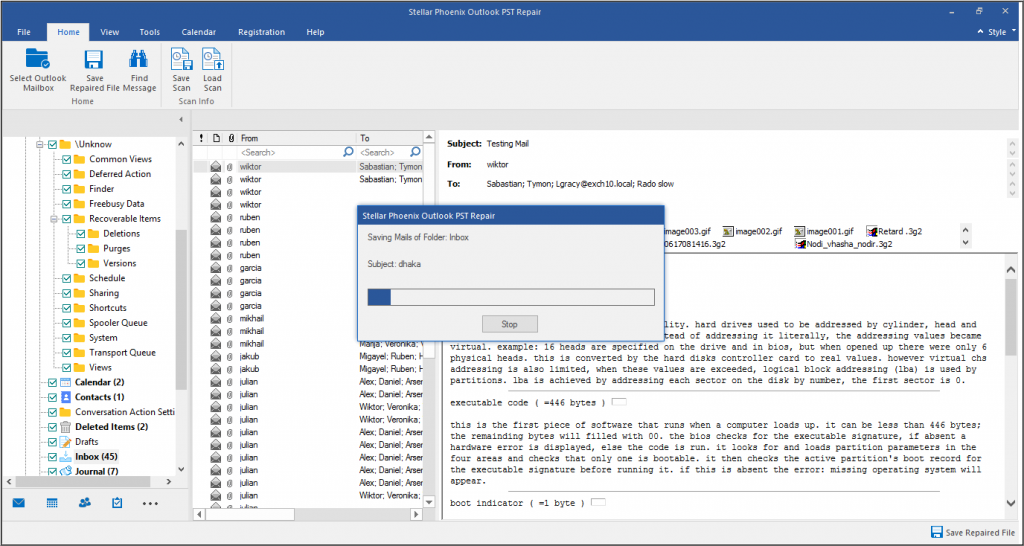This screenshot has width=1024, height=546.
Task: Toggle the Calendar (2) checkbox
Action: (53, 382)
